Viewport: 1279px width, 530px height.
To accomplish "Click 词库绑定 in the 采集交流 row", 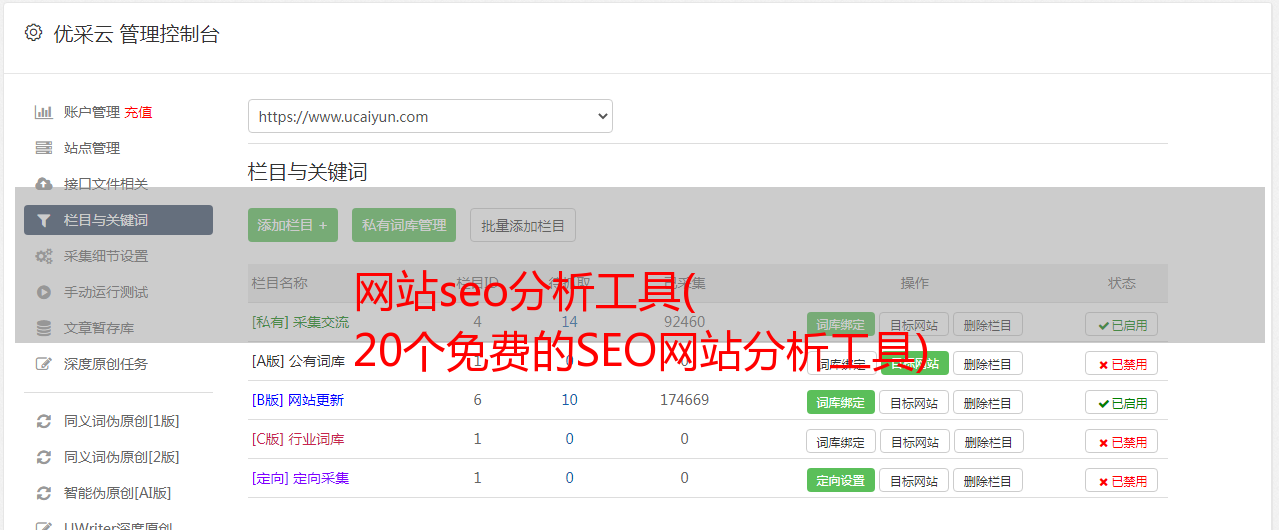I will pos(841,324).
